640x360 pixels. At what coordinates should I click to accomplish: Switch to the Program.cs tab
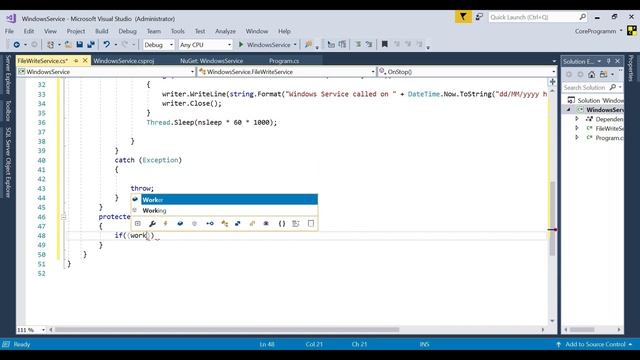pyautogui.click(x=284, y=61)
